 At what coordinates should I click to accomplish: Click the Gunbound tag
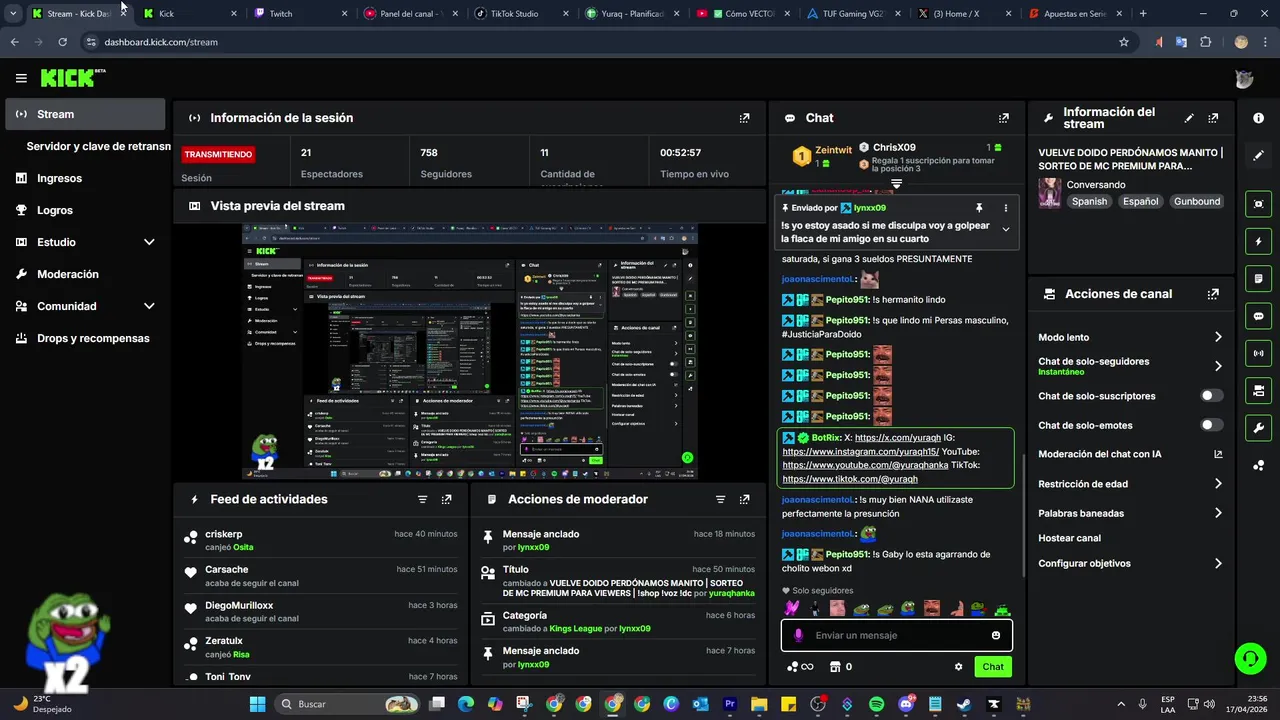[x=1197, y=201]
